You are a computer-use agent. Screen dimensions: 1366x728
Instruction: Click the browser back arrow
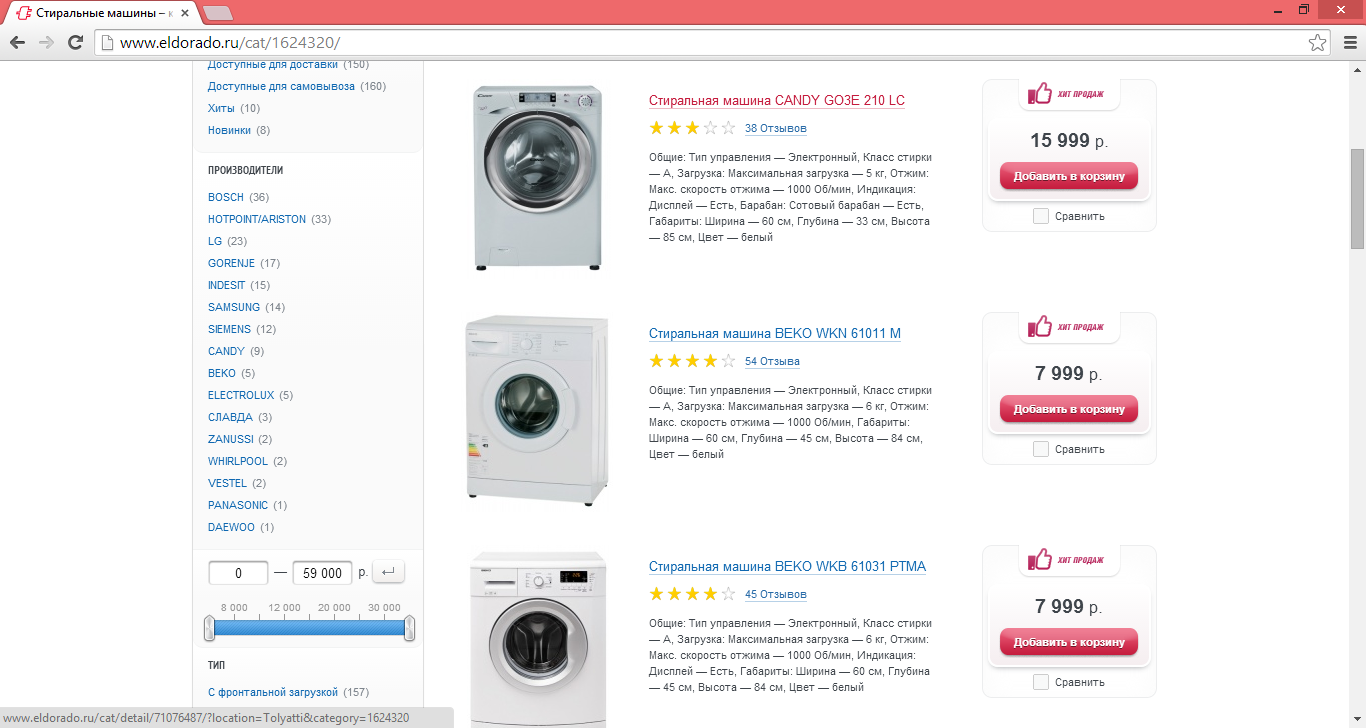coord(17,42)
